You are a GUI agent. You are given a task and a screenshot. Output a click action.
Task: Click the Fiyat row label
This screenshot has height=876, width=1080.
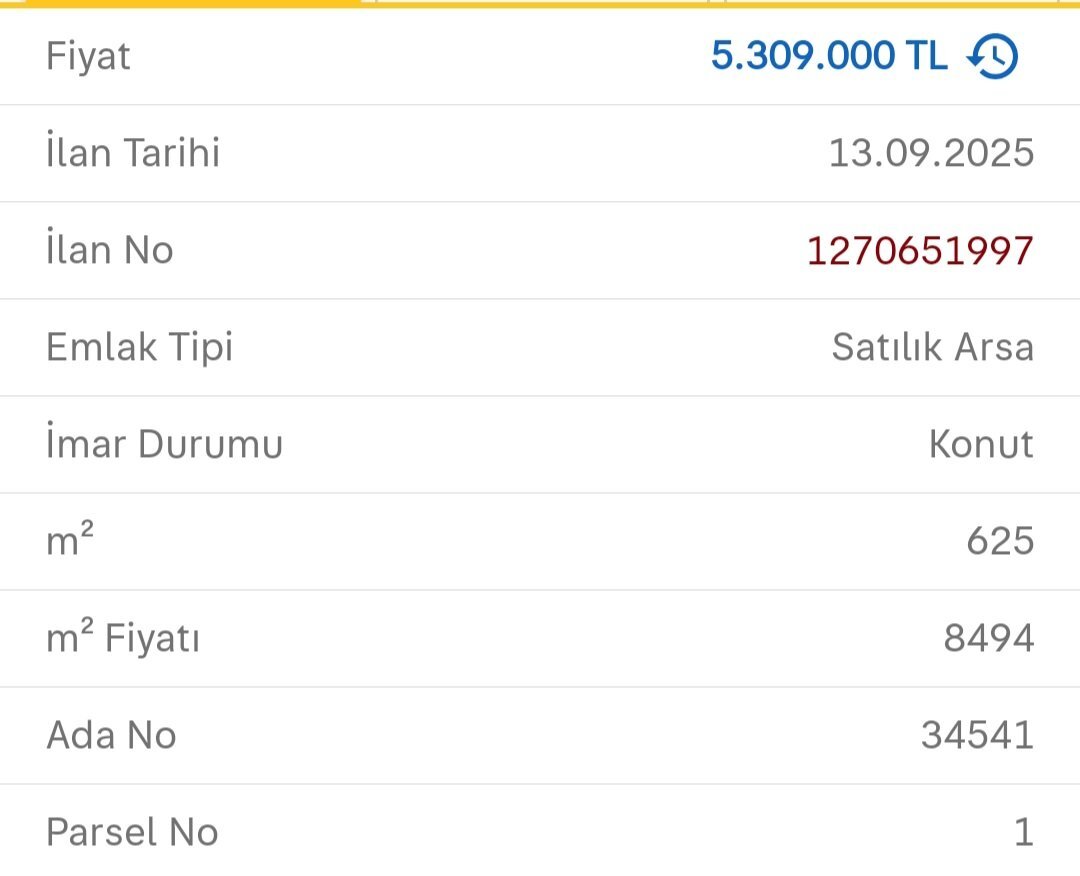(86, 56)
